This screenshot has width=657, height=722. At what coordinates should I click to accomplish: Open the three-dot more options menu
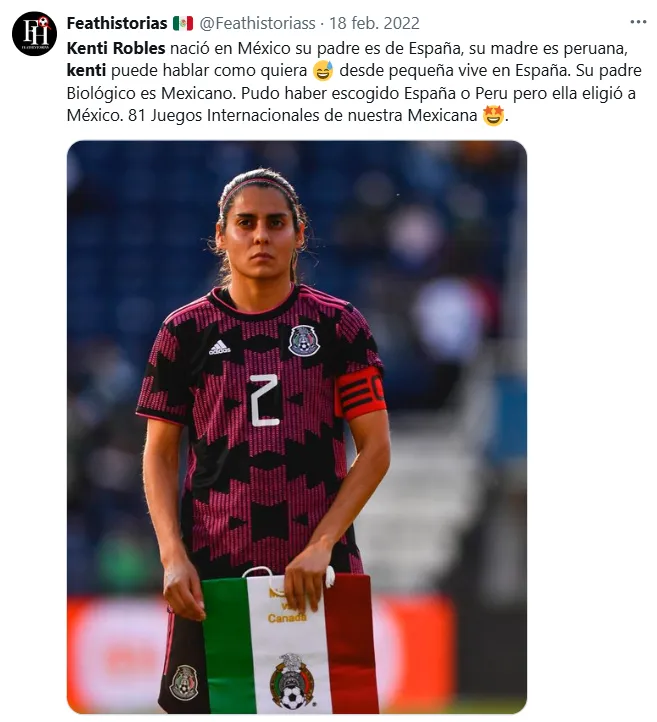(638, 22)
